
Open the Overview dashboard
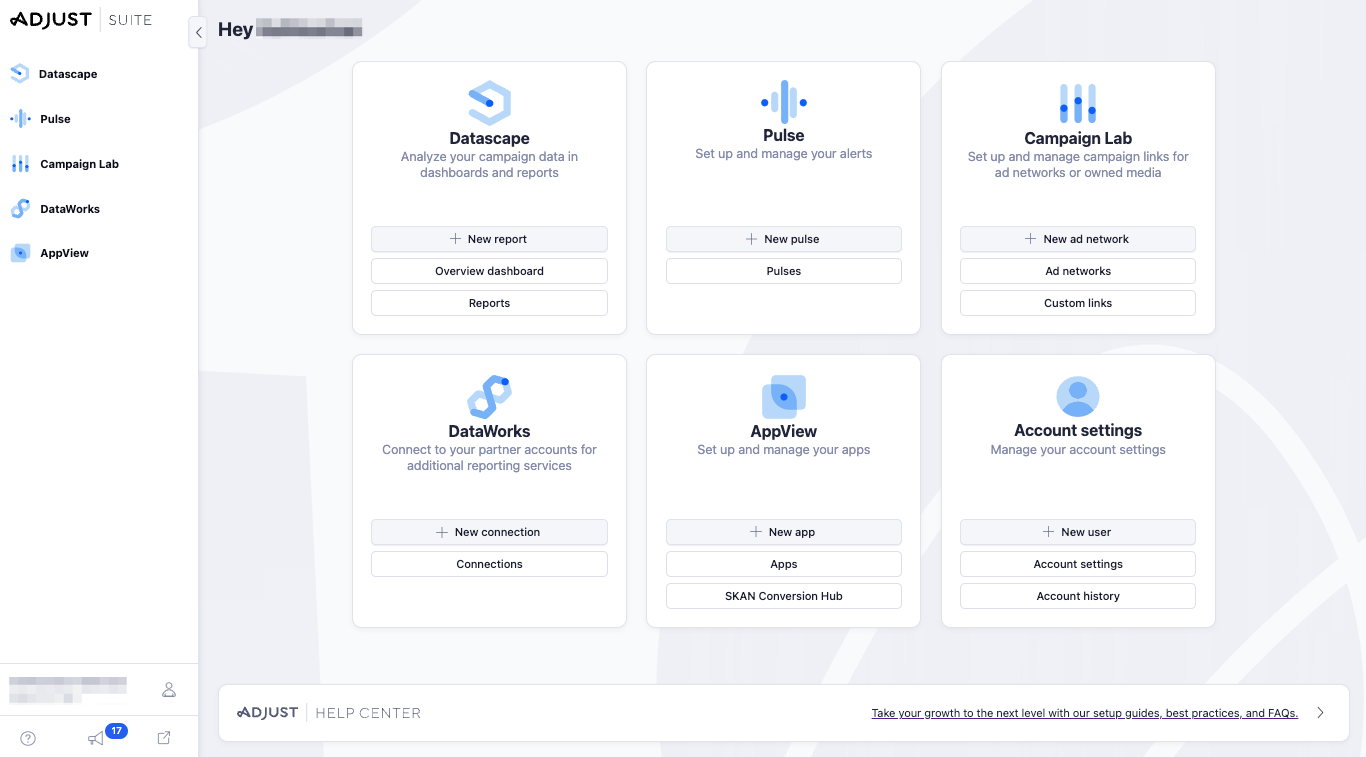tap(489, 271)
